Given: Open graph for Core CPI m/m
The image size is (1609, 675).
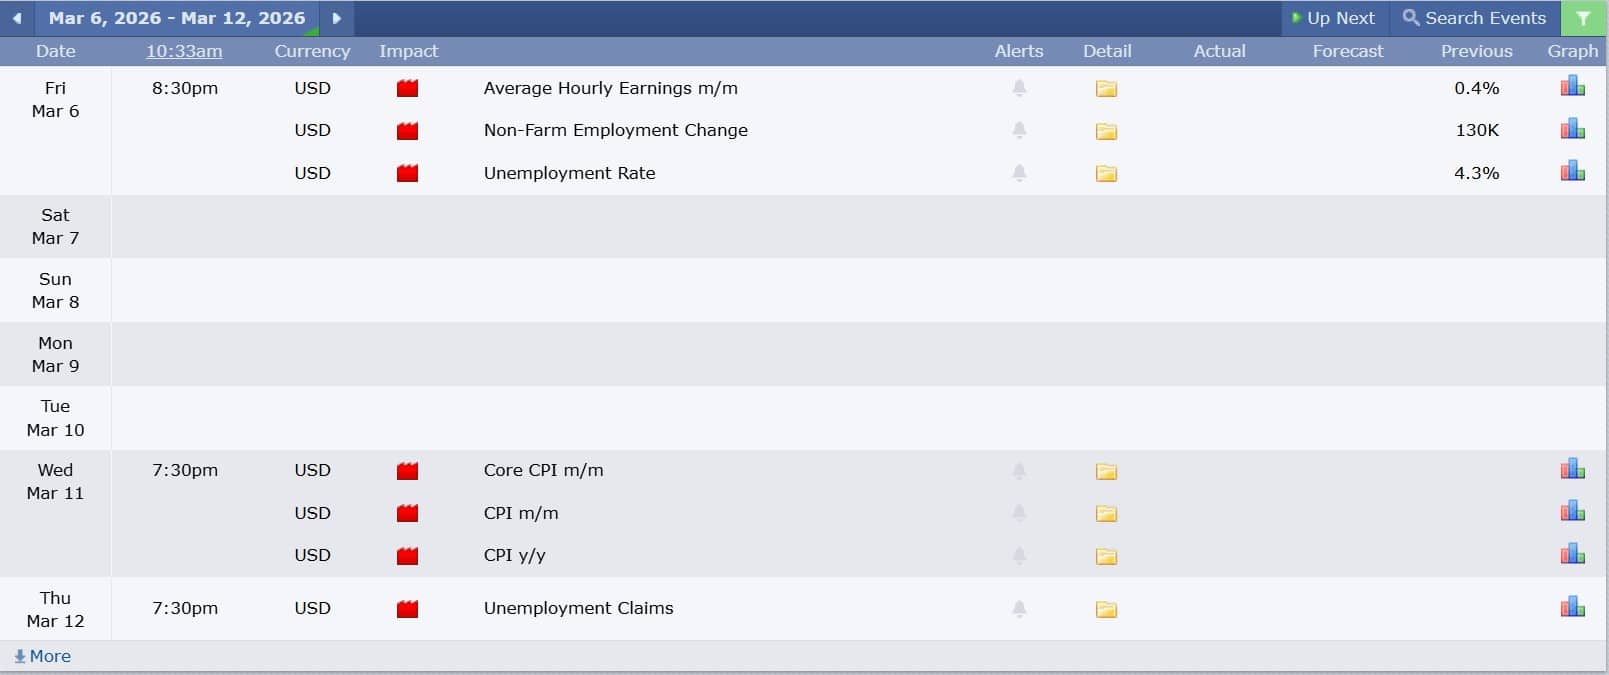Looking at the screenshot, I should point(1572,470).
